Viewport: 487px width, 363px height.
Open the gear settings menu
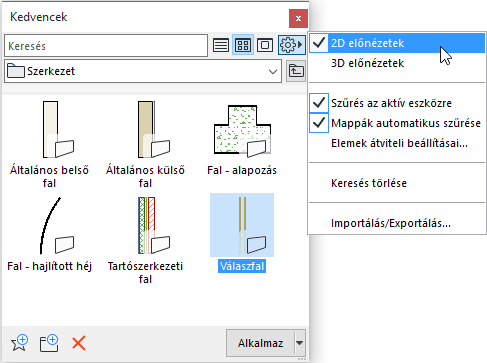(x=291, y=45)
